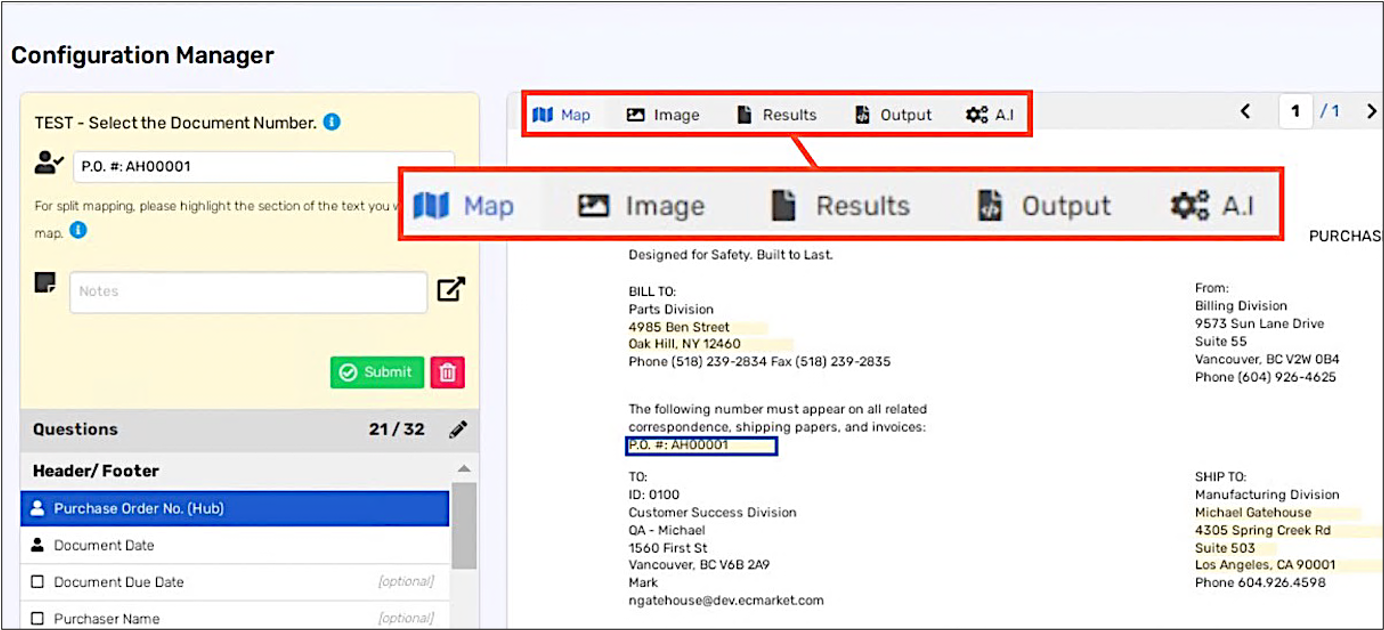Select Purchase Order No. (Hub) question
The height and width of the screenshot is (630, 1384).
click(138, 508)
